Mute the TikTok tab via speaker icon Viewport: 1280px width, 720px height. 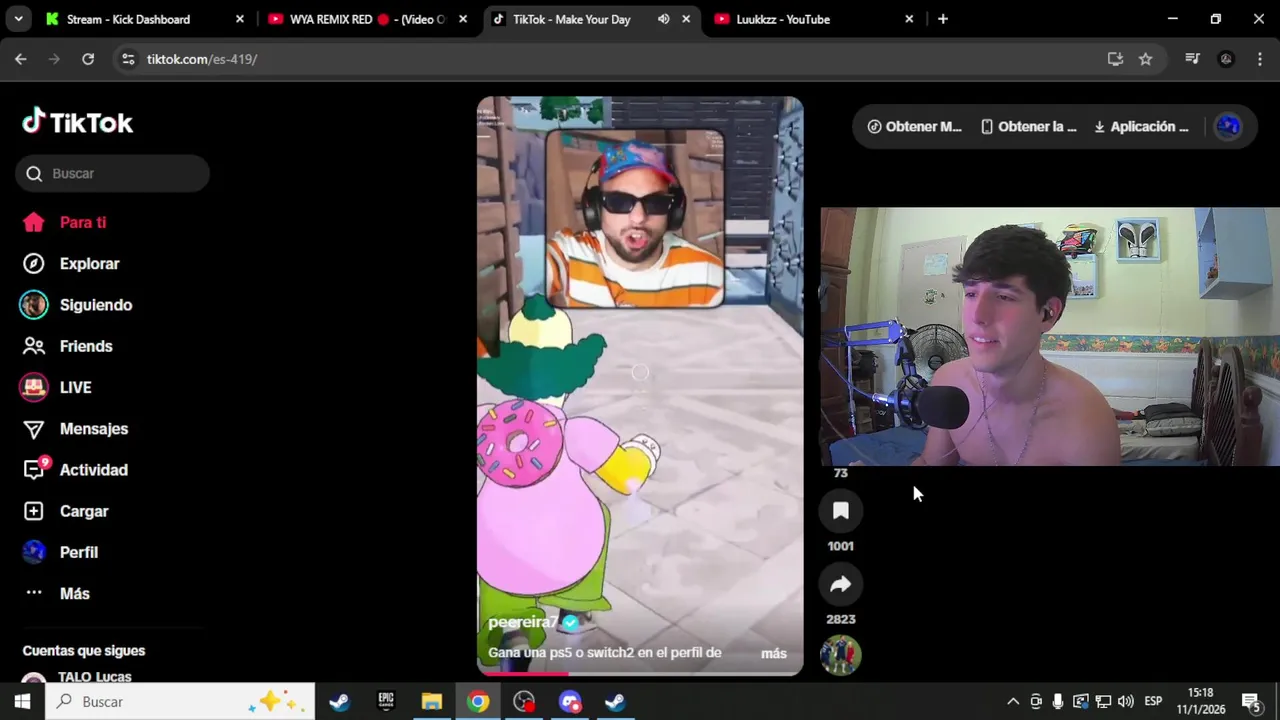pyautogui.click(x=663, y=19)
